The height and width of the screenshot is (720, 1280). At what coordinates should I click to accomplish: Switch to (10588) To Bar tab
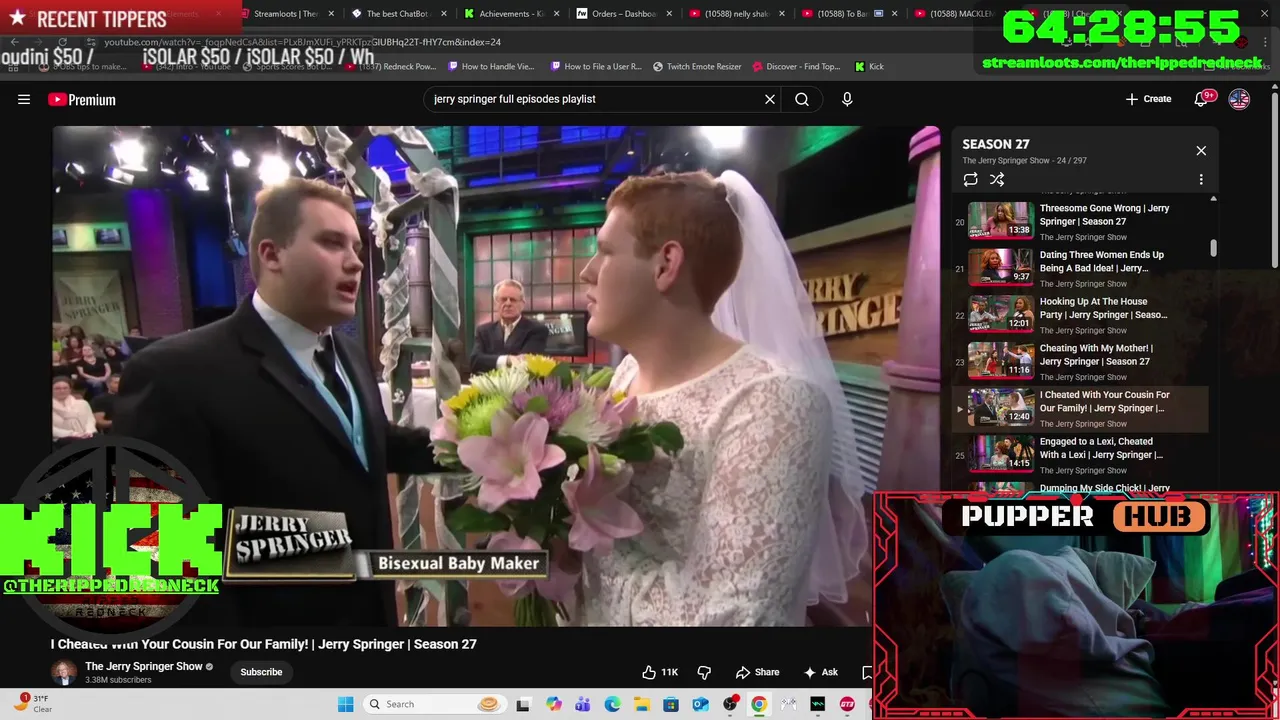point(847,14)
